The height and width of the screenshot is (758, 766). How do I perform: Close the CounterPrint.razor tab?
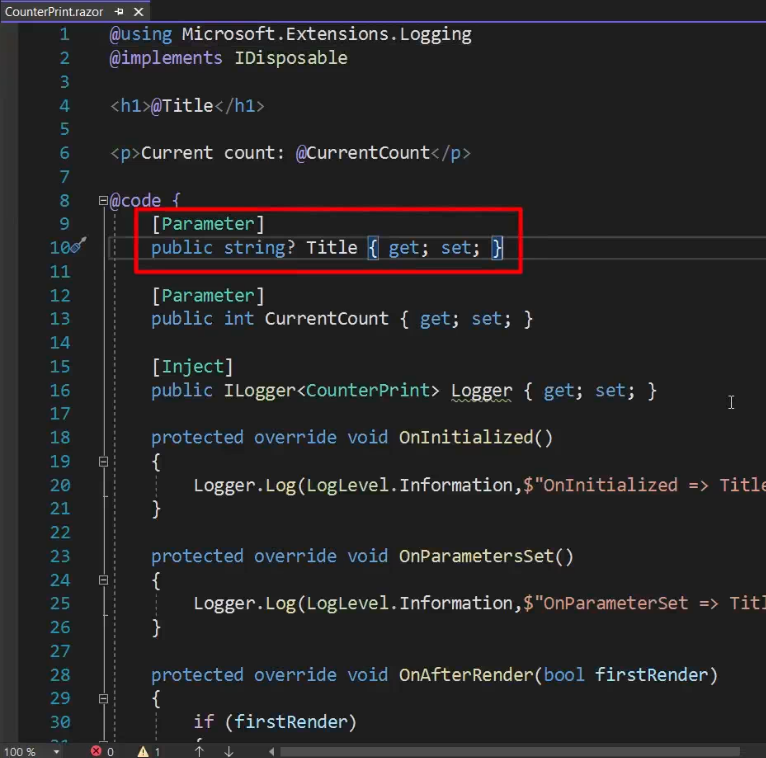pos(139,11)
